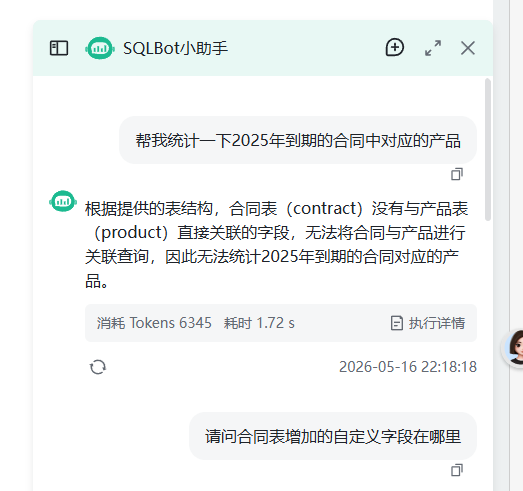Open the floating assistant avatar on right edge
Image resolution: width=523 pixels, height=491 pixels.
[x=513, y=348]
